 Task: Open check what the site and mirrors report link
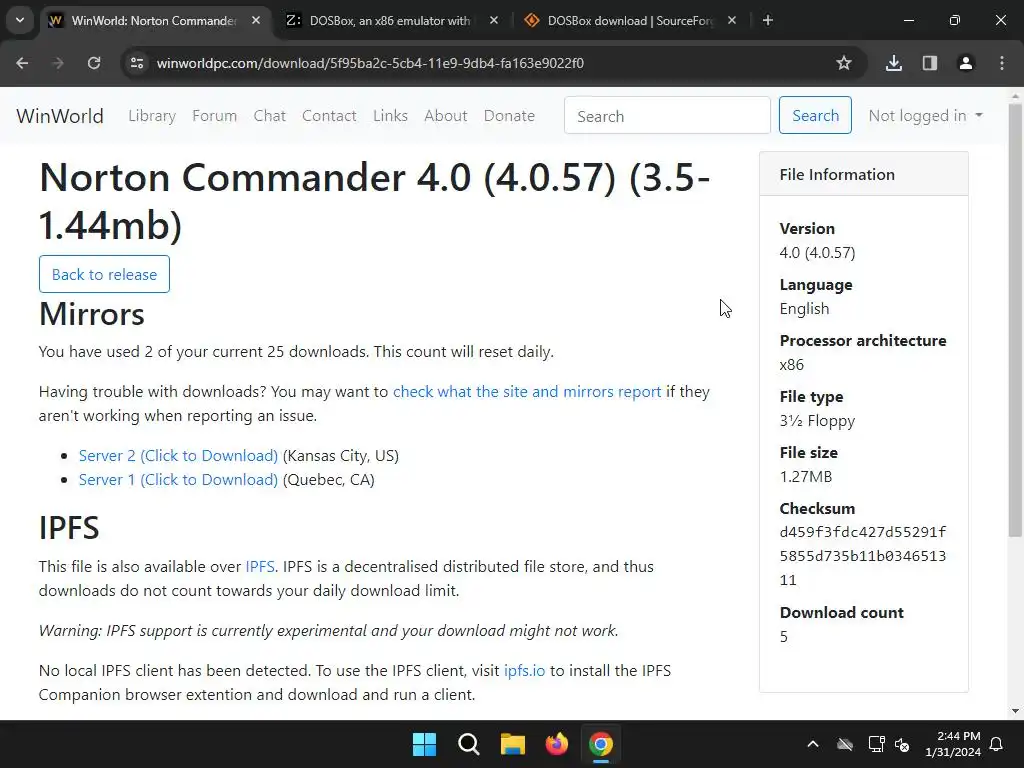(527, 392)
